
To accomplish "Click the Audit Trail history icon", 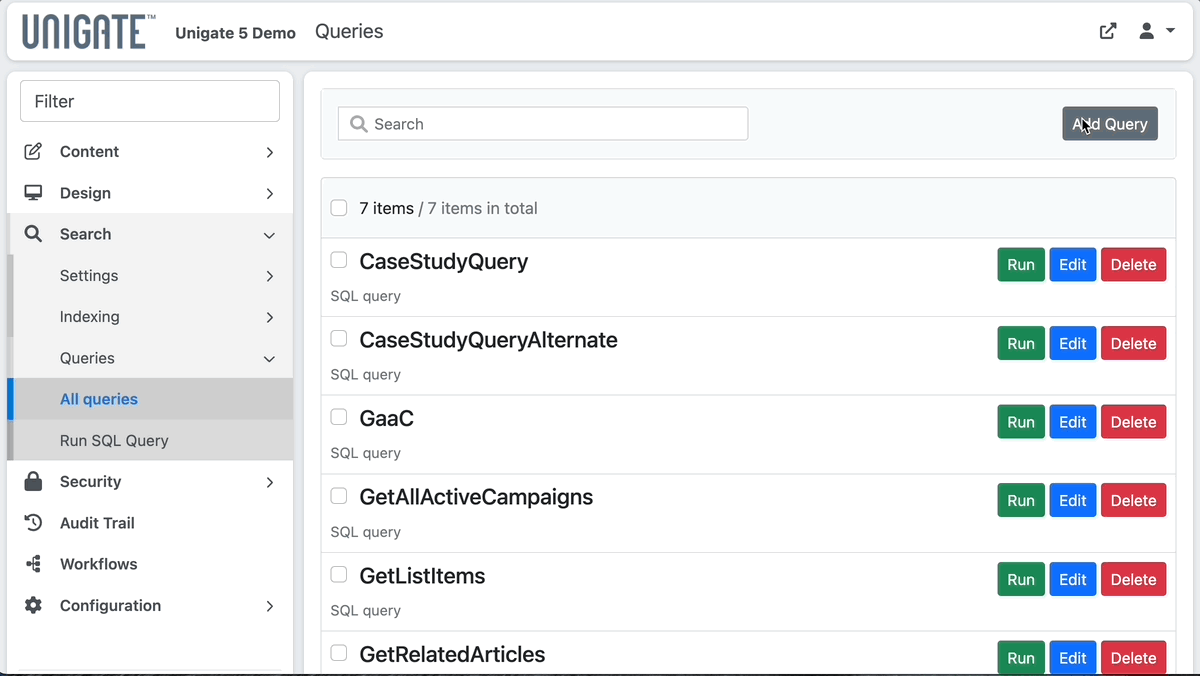I will coord(33,523).
